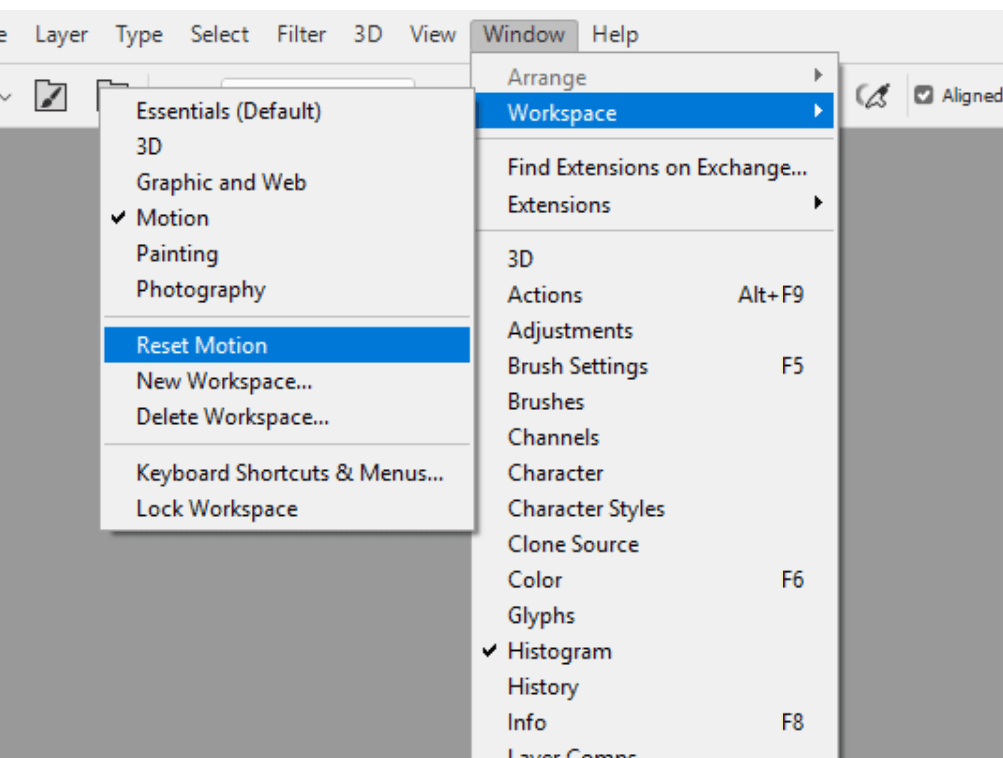1003x758 pixels.
Task: Open the Help menu
Action: (x=615, y=34)
